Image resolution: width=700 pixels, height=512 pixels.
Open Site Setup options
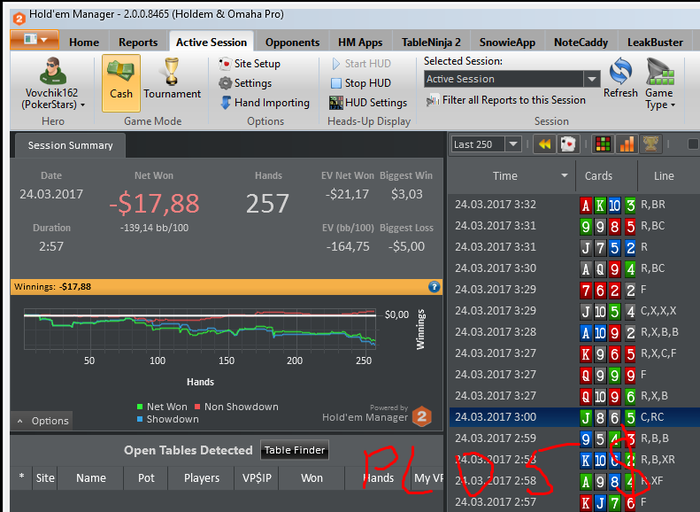250,64
